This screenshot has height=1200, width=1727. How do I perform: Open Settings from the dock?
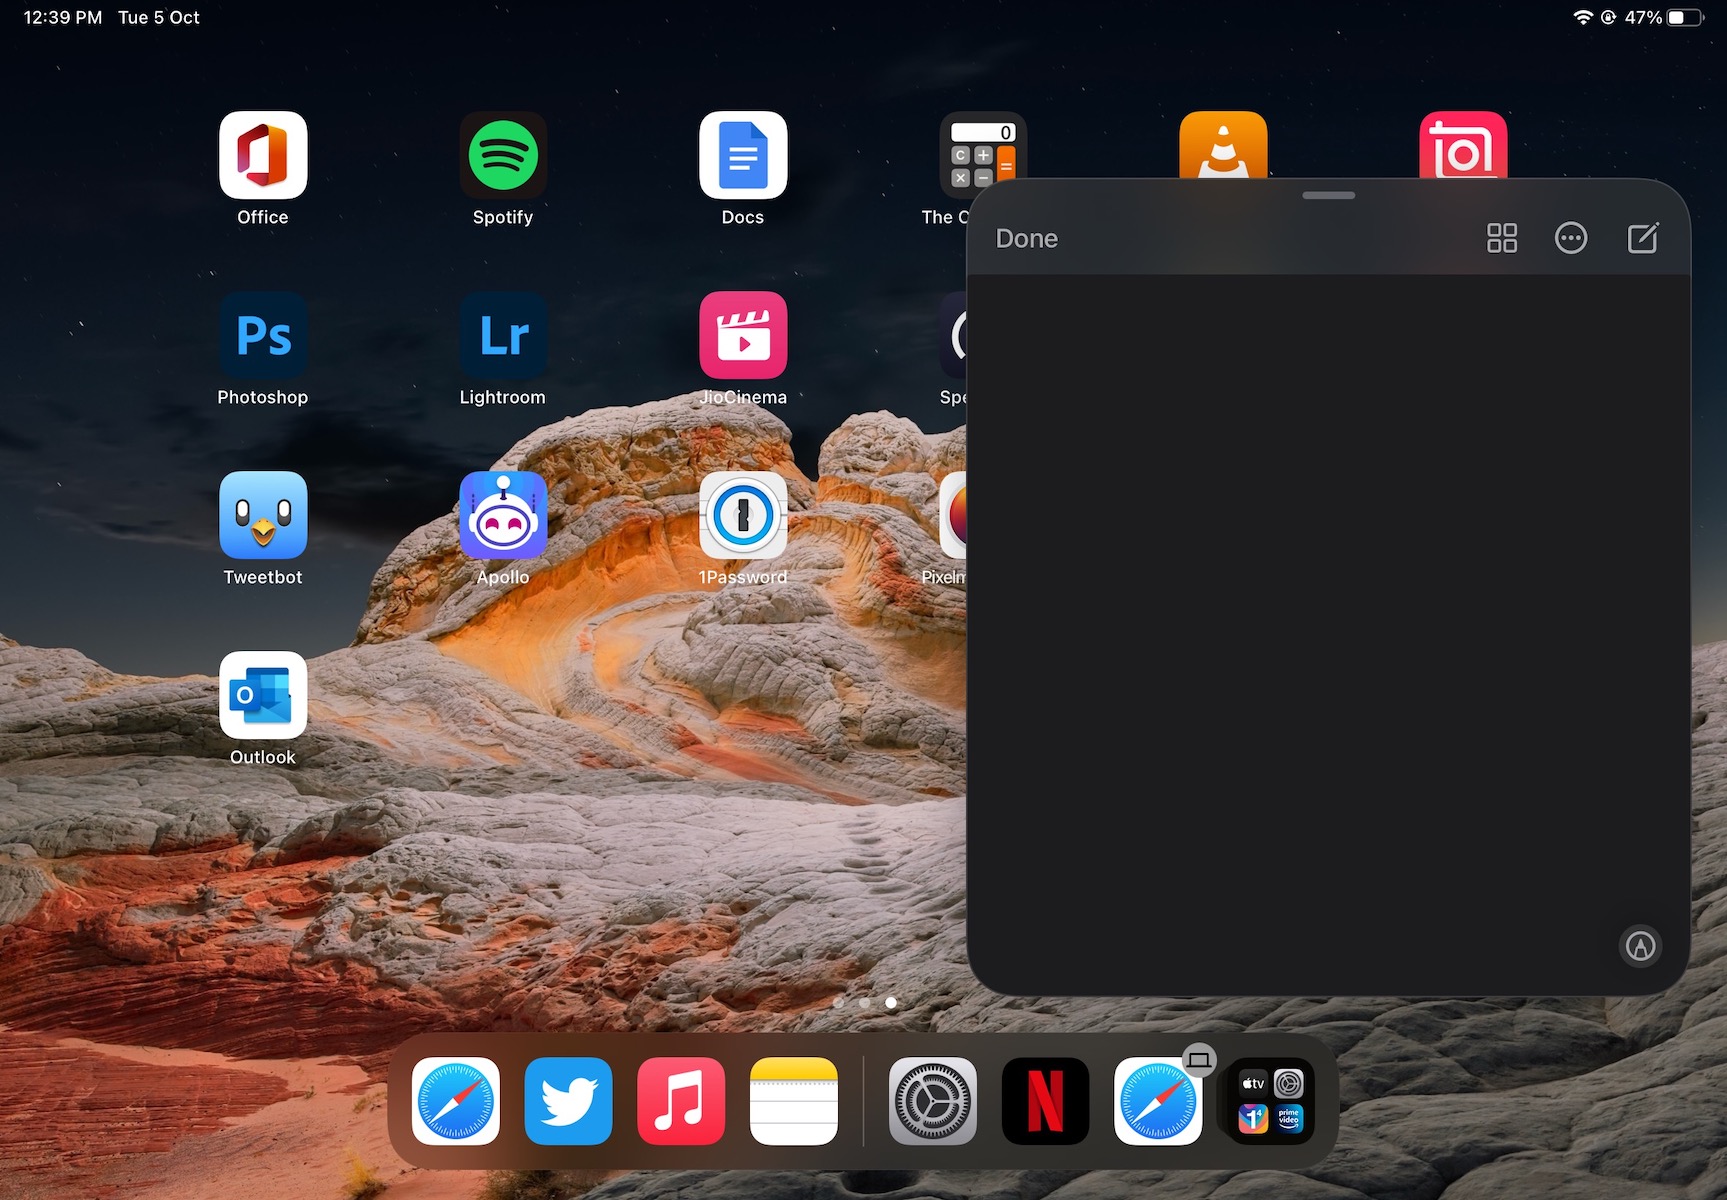pyautogui.click(x=932, y=1101)
